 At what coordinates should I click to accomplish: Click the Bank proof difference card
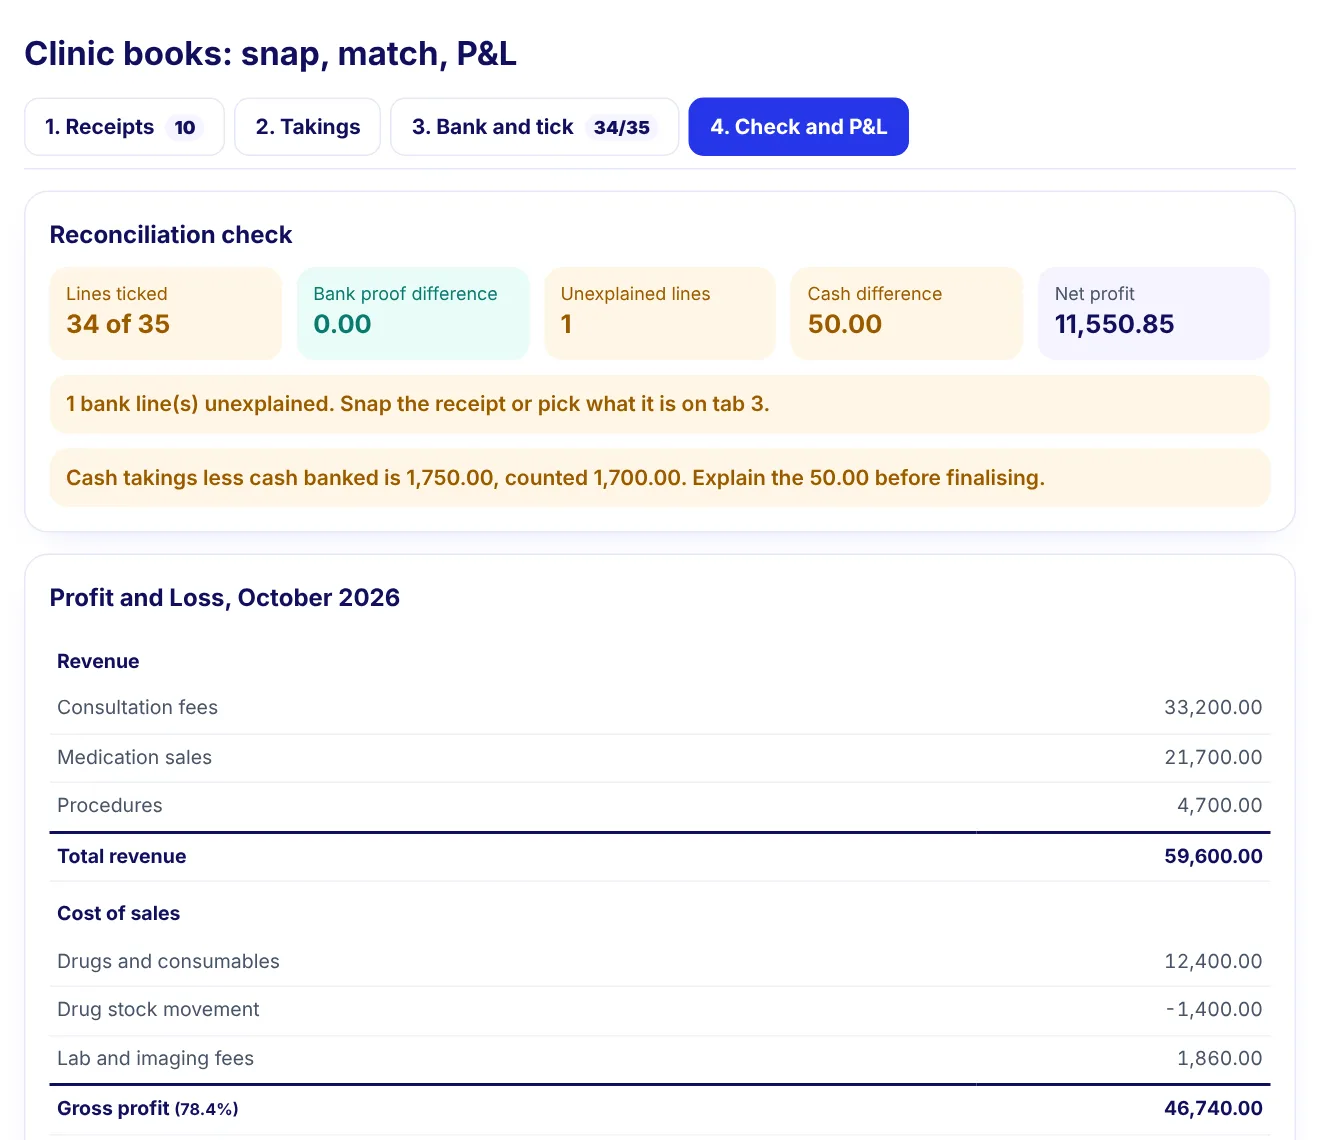pos(413,313)
